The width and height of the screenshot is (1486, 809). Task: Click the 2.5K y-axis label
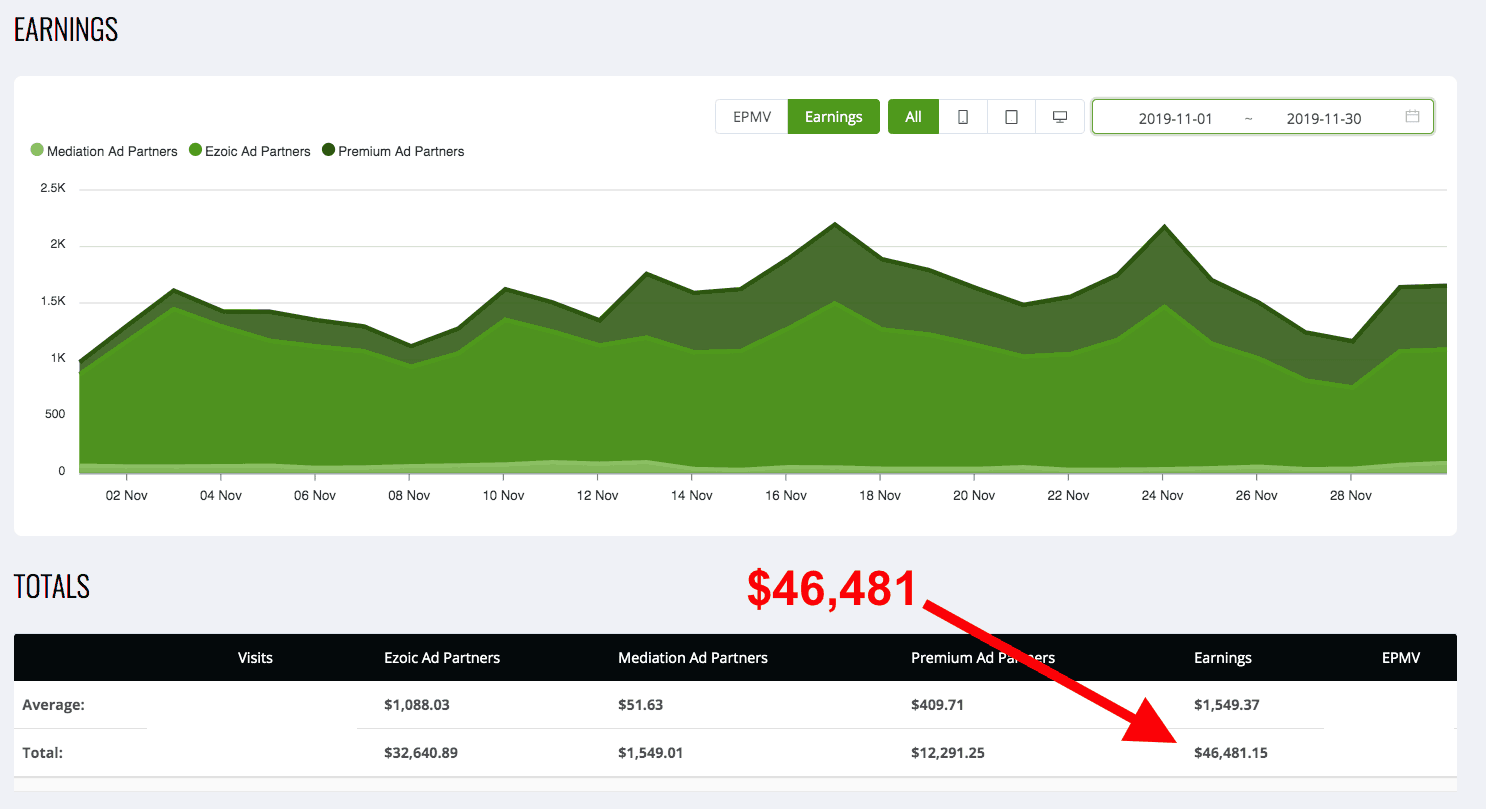click(53, 188)
